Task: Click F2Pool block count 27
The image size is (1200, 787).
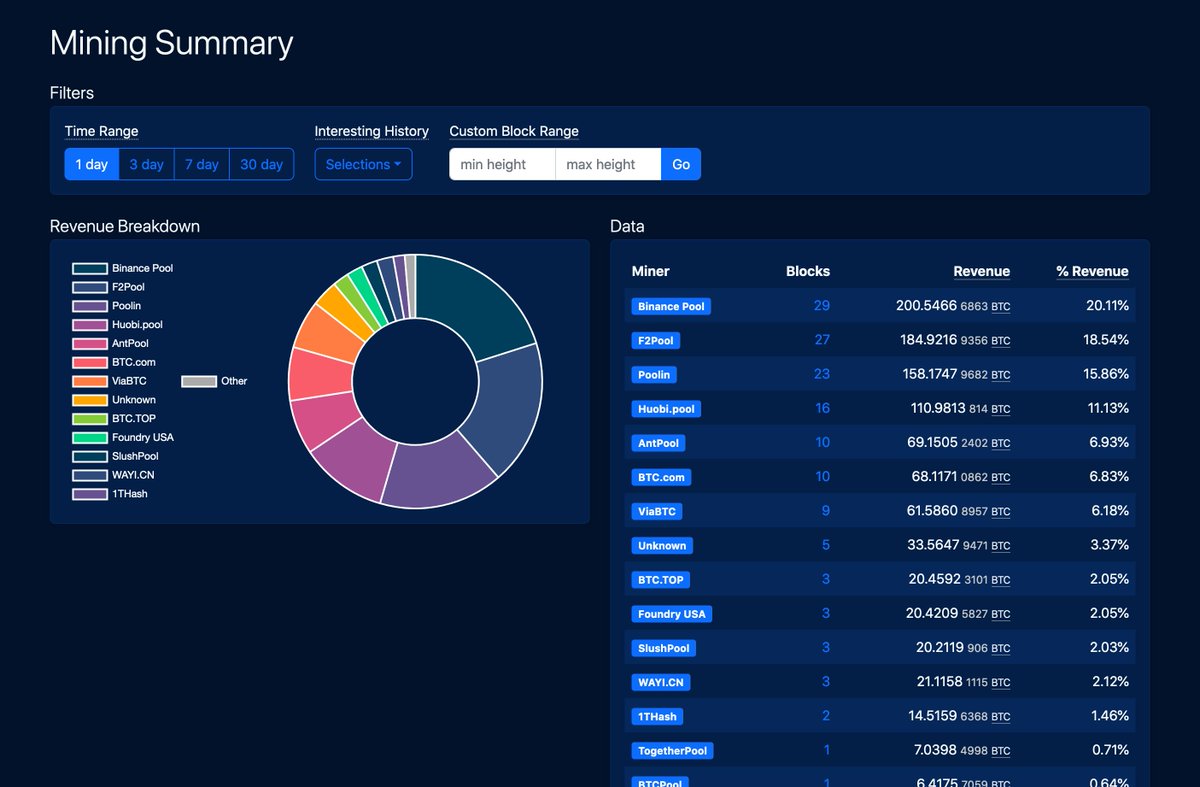Action: click(821, 339)
